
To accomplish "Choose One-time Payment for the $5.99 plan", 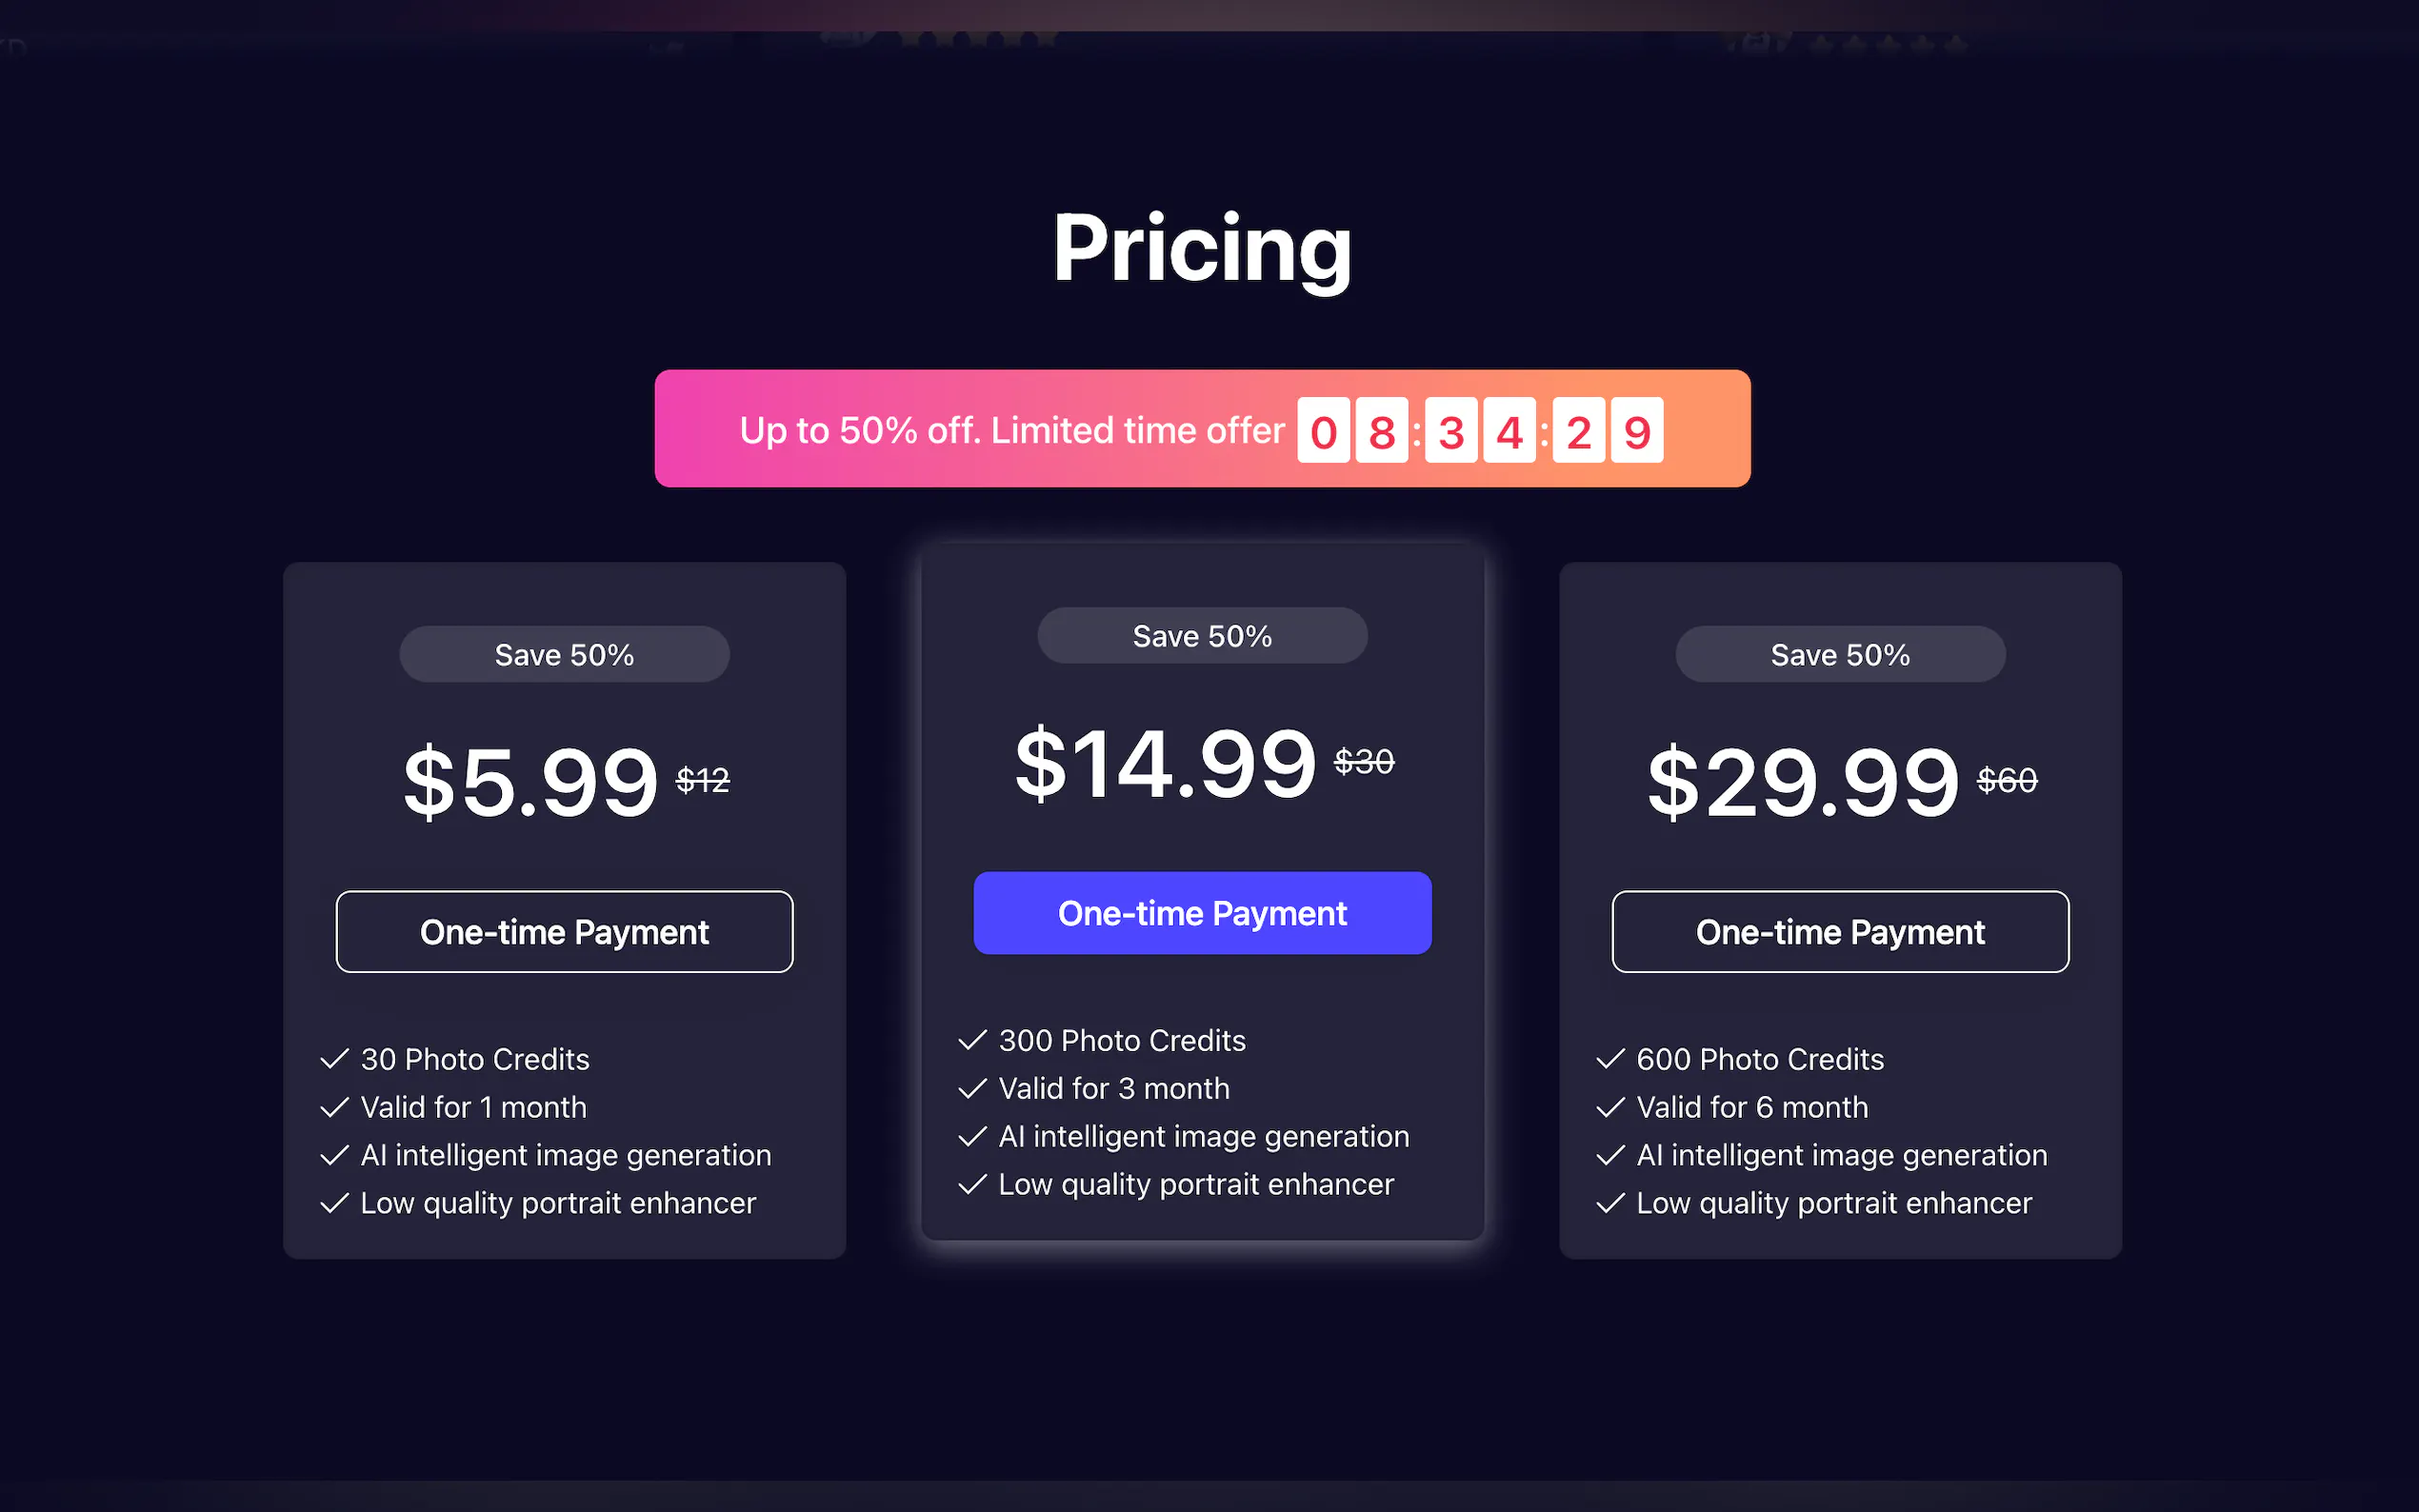I will point(564,932).
